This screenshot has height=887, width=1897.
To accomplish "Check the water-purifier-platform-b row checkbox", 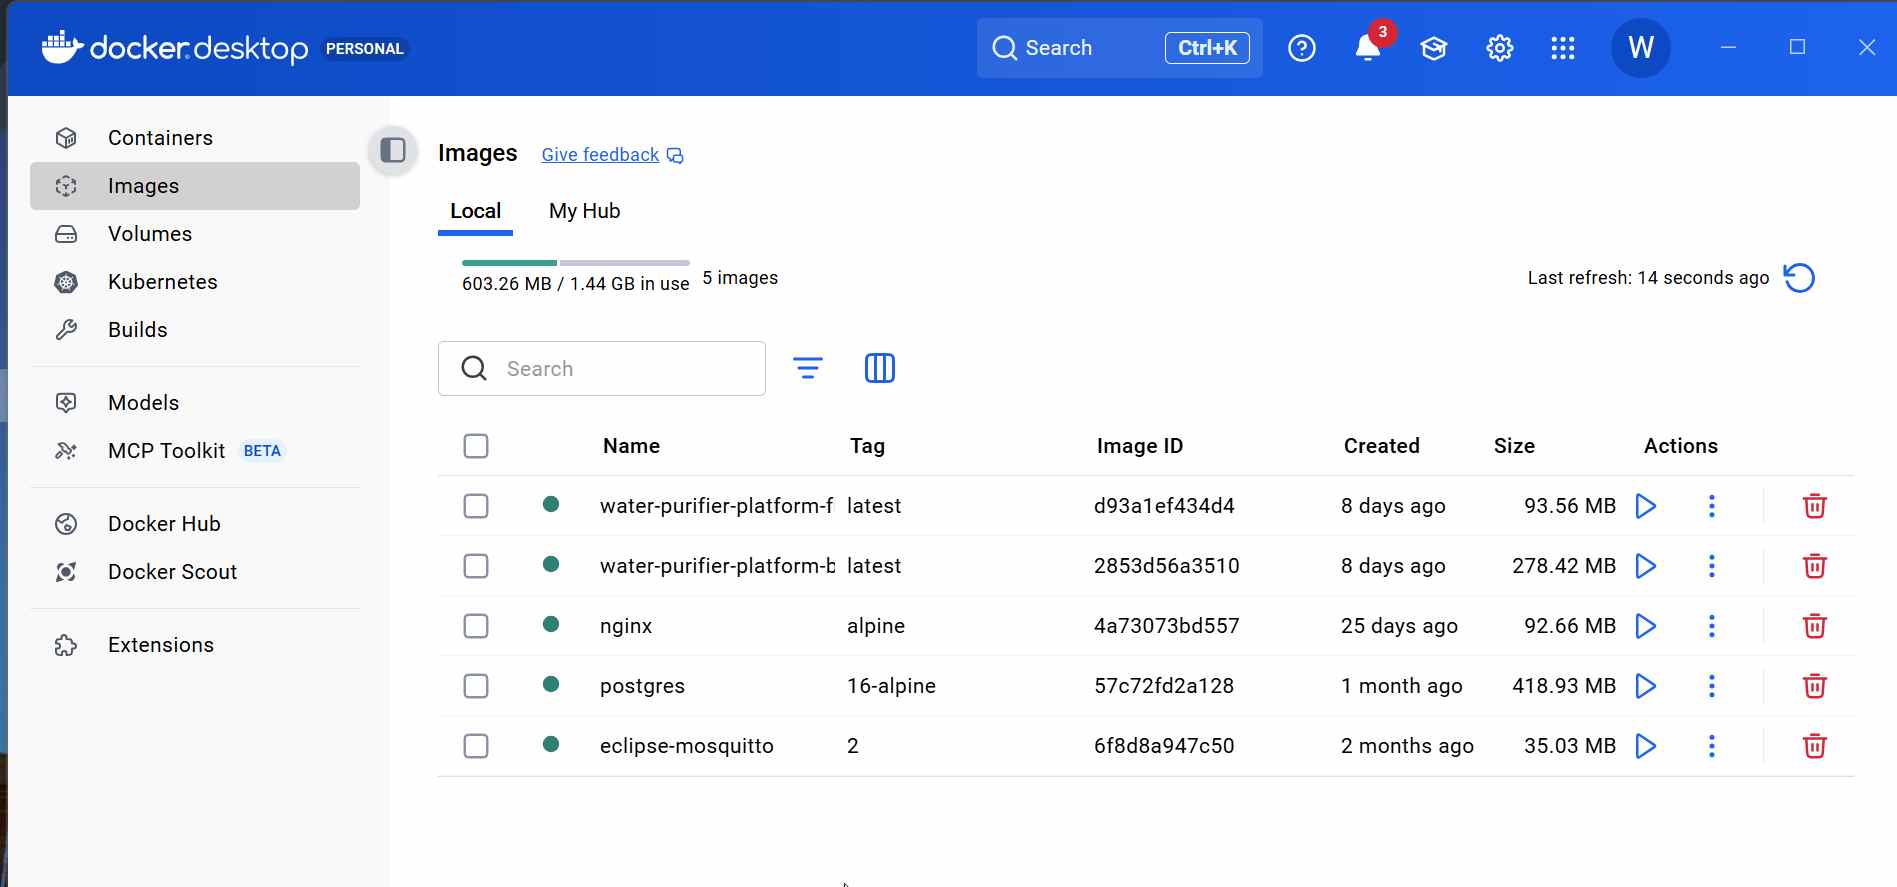I will pos(476,566).
